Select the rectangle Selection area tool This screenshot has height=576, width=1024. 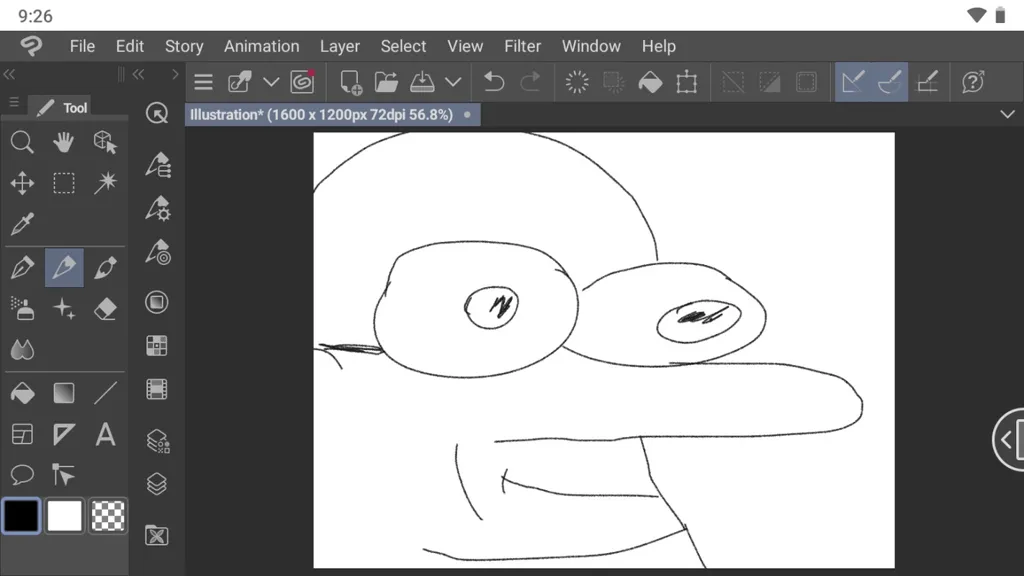point(63,183)
